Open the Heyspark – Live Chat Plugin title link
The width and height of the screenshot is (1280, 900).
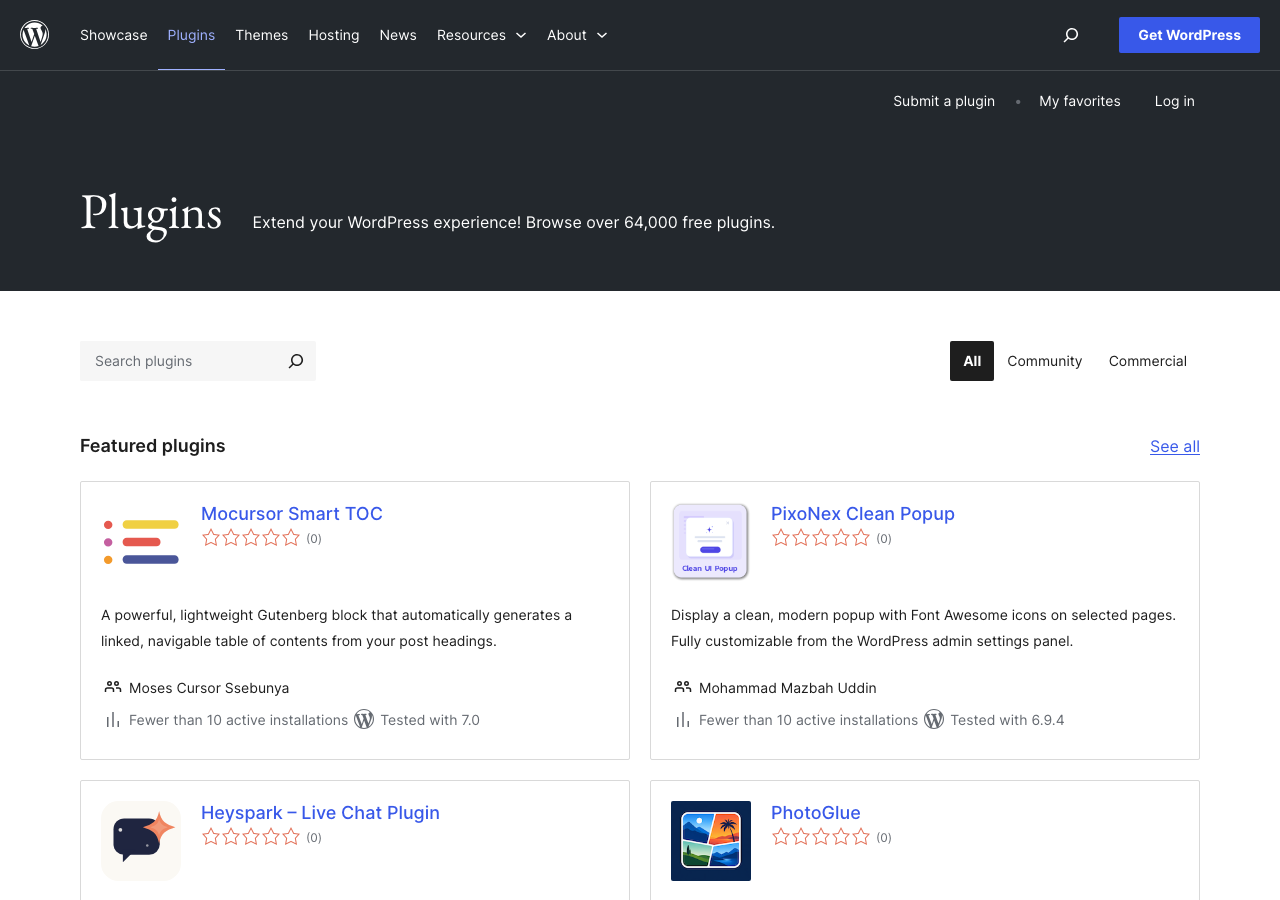320,812
